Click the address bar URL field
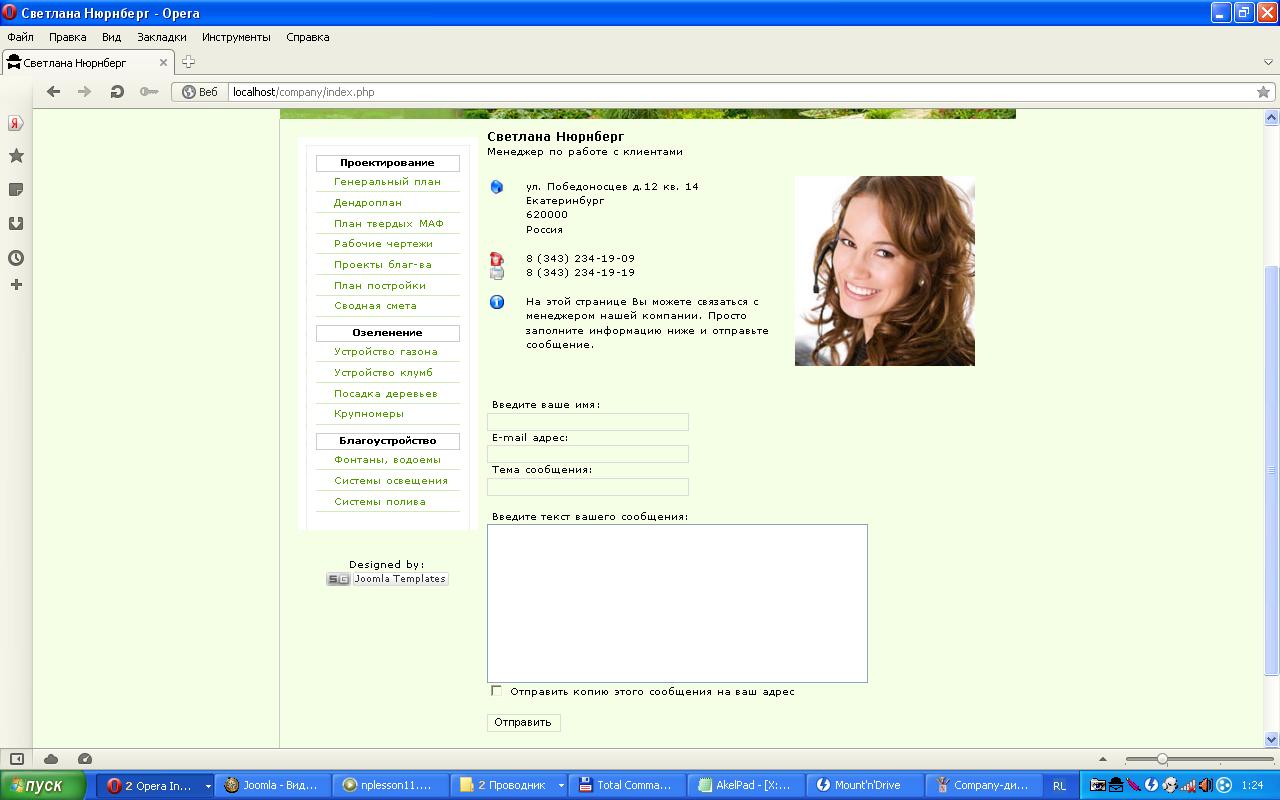The height and width of the screenshot is (800, 1280). (740, 92)
